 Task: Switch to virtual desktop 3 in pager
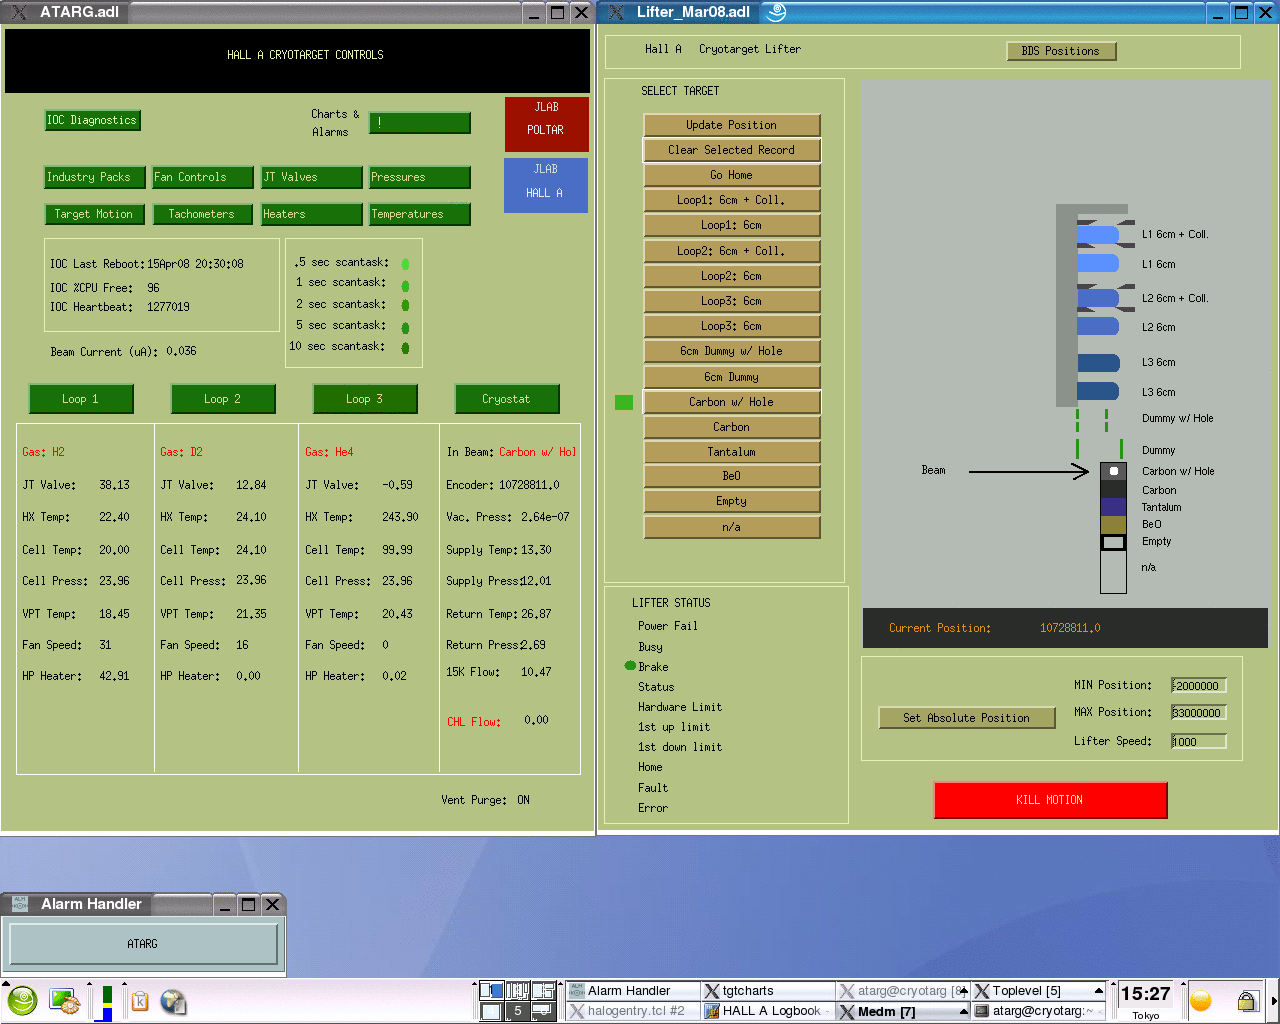[x=543, y=991]
